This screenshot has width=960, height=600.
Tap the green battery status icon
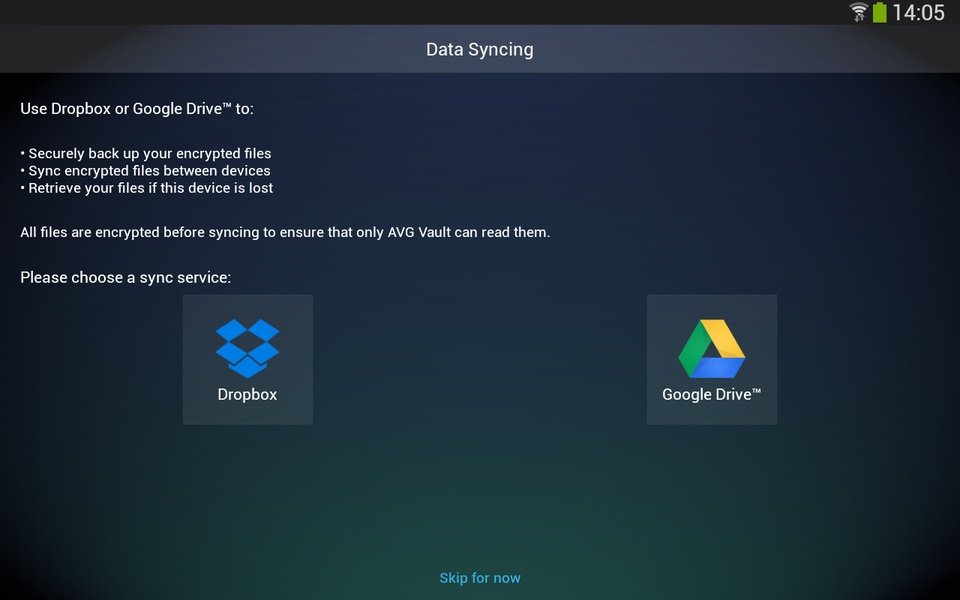(x=880, y=12)
